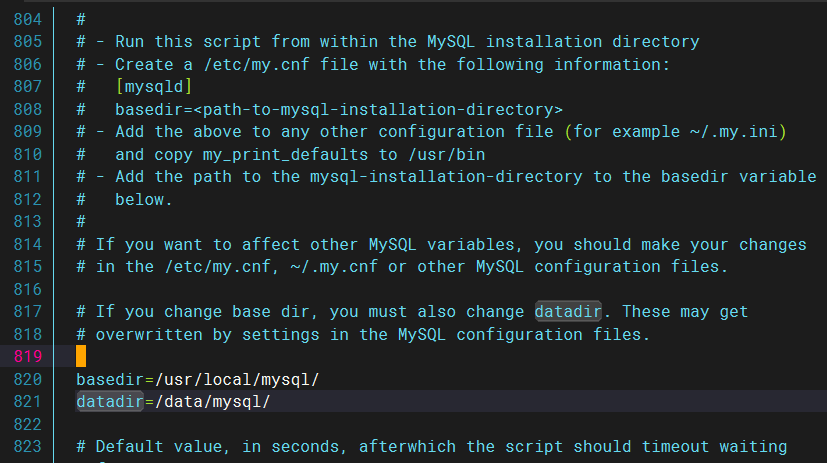Image resolution: width=827 pixels, height=463 pixels.
Task: Click line number 821 in the gutter
Action: 26,401
